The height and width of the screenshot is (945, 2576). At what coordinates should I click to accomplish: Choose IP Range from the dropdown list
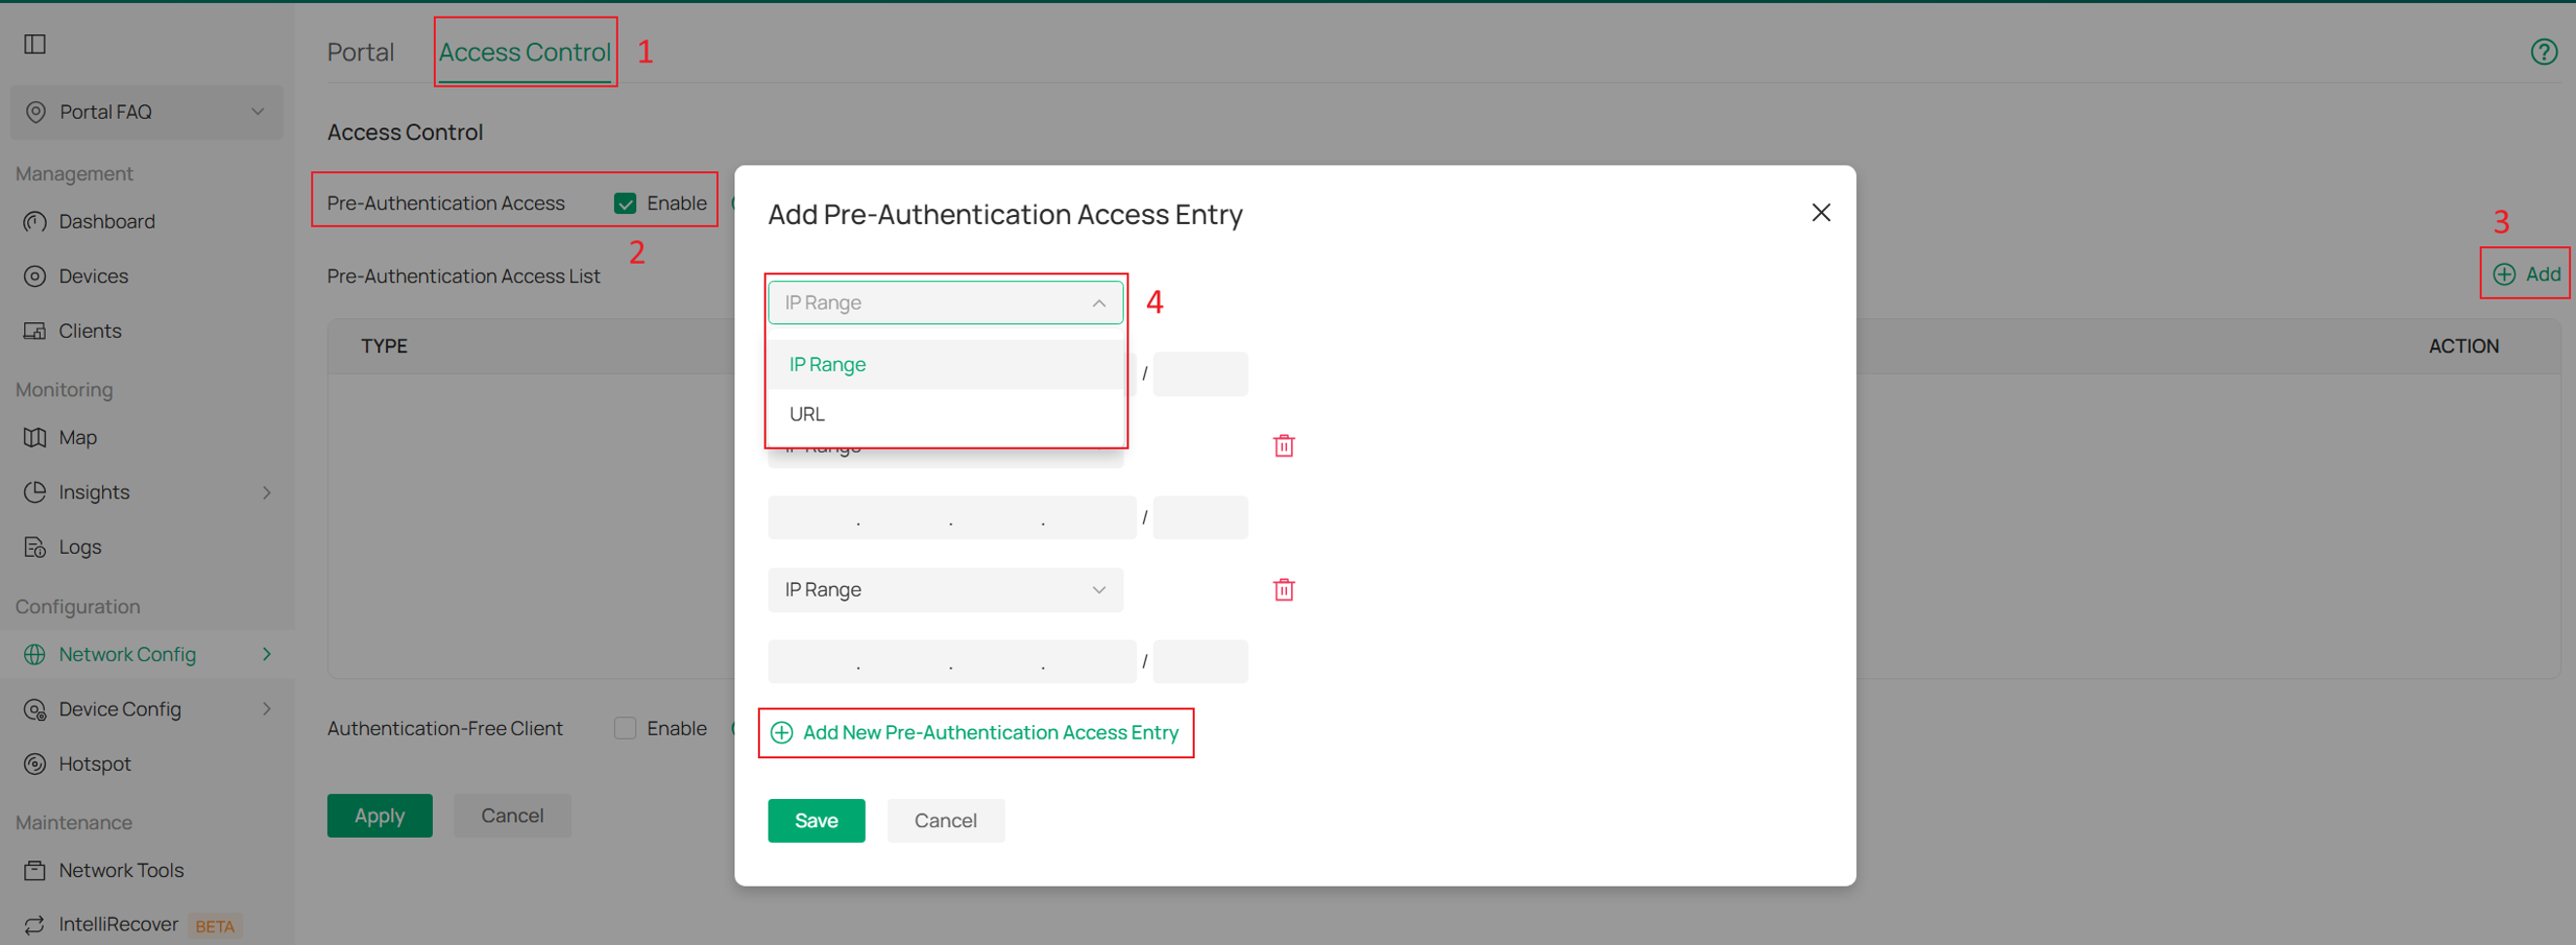(x=945, y=365)
